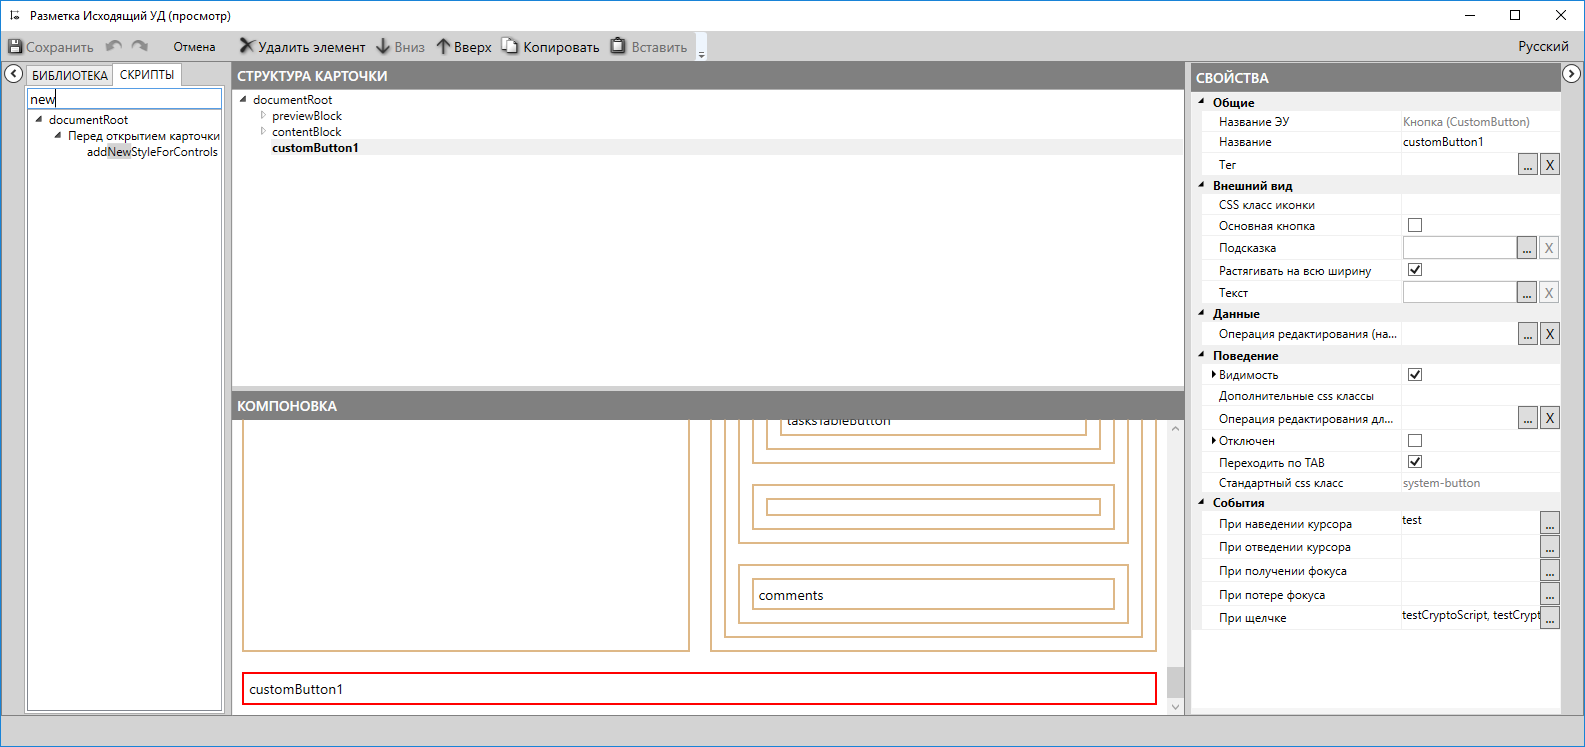Clear Операция редактирования дл... with X
The height and width of the screenshot is (747, 1585).
coord(1549,418)
